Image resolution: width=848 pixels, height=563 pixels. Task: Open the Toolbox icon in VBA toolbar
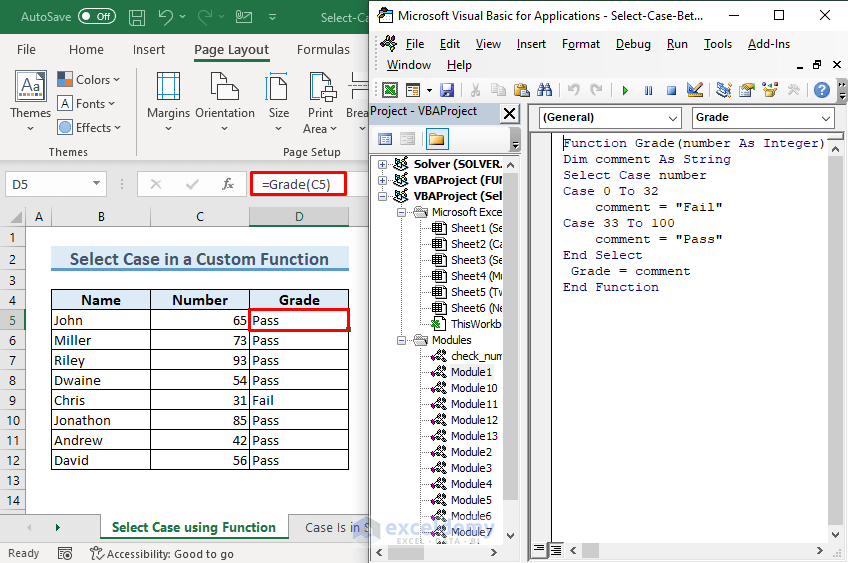(x=793, y=90)
